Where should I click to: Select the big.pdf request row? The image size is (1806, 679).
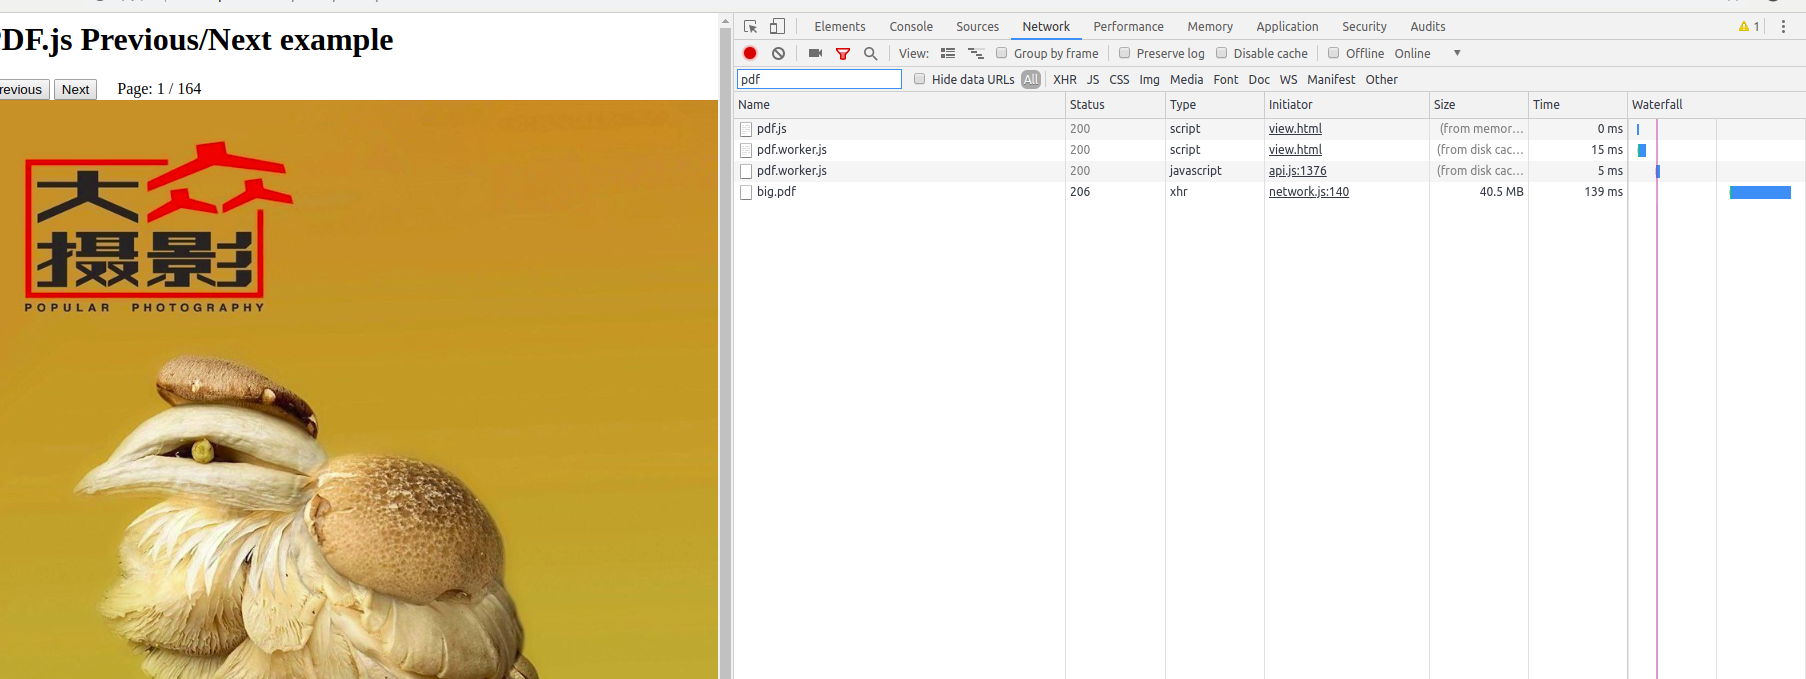pyautogui.click(x=1270, y=192)
